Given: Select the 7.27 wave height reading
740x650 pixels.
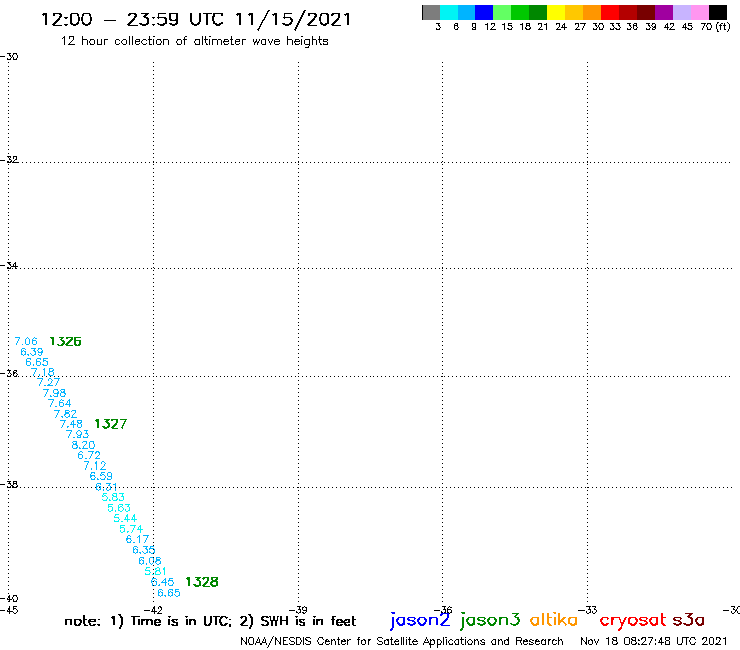Looking at the screenshot, I should pos(49,382).
